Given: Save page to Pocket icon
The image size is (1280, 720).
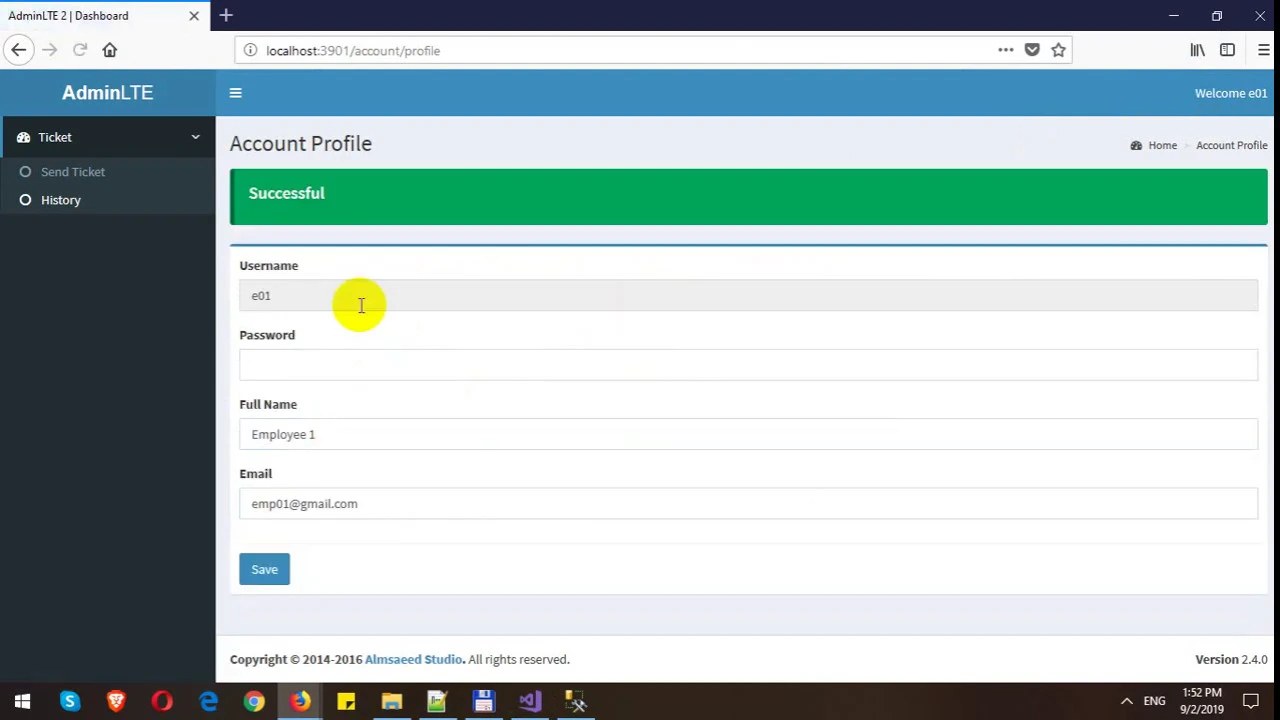Looking at the screenshot, I should tap(1032, 50).
